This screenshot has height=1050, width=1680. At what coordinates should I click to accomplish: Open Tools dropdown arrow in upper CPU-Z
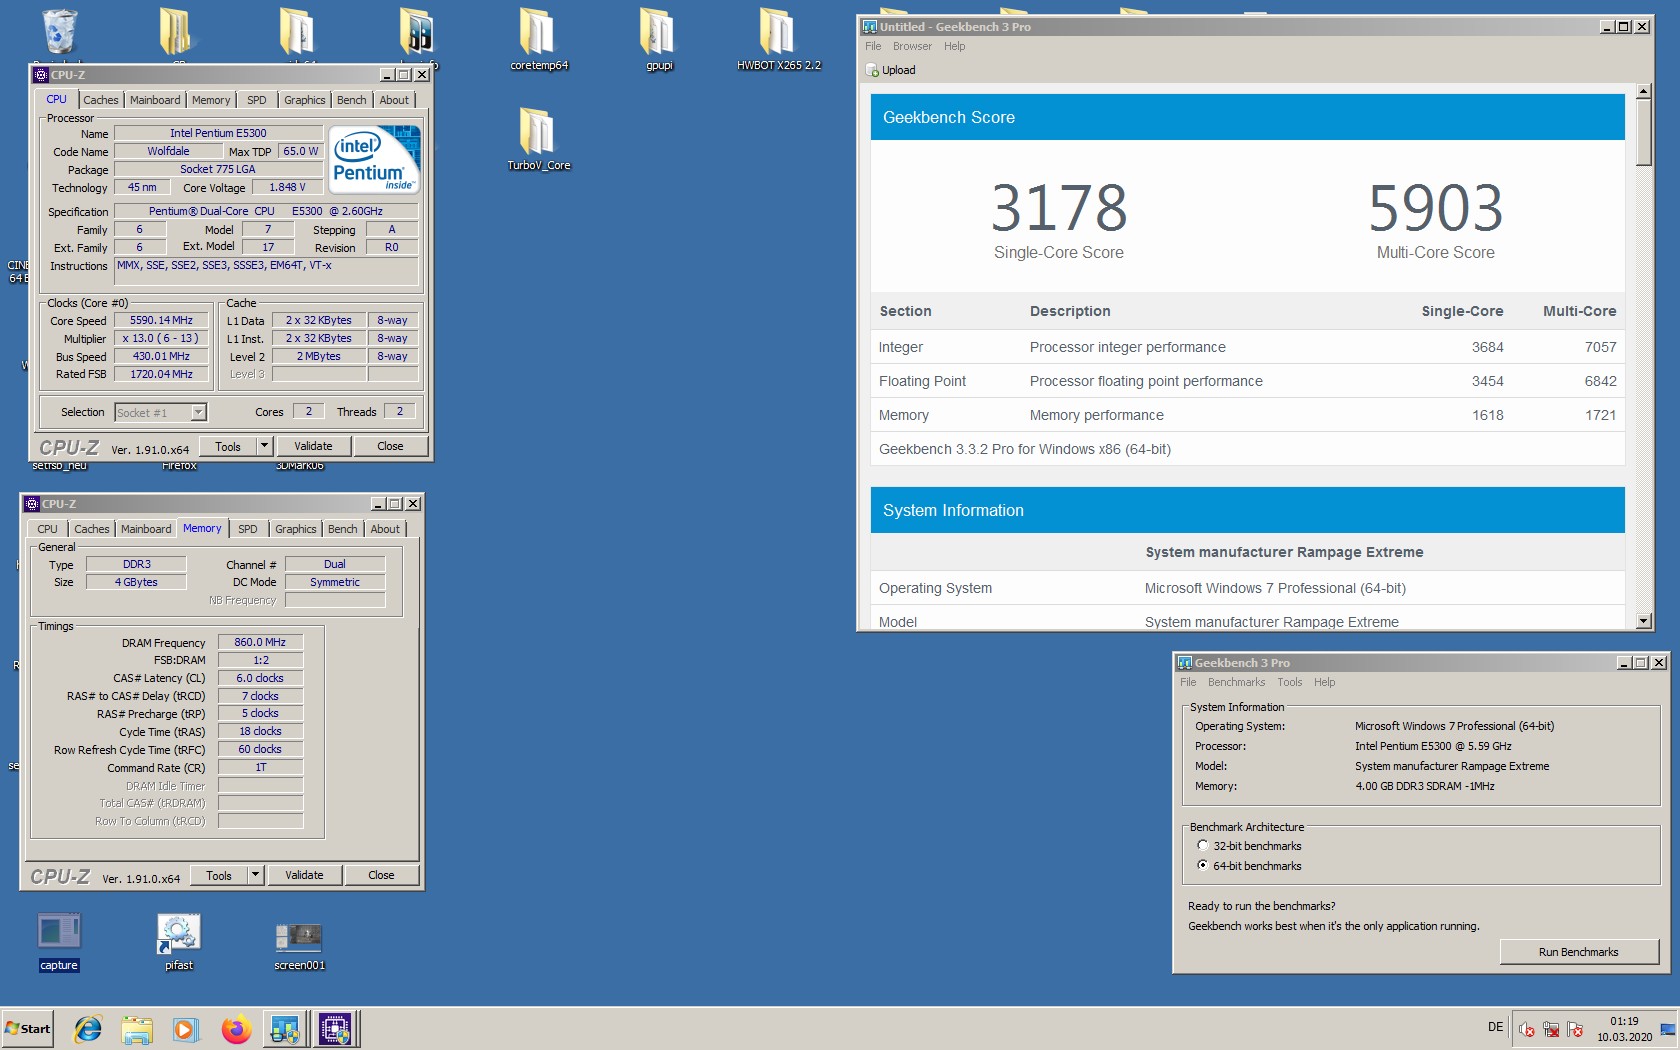pyautogui.click(x=264, y=446)
